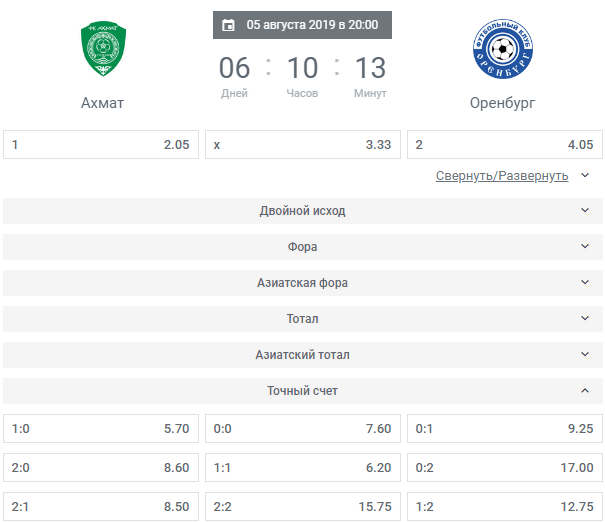The image size is (605, 522).
Task: Pick exact score 1:0 at 5.70
Action: (101, 429)
